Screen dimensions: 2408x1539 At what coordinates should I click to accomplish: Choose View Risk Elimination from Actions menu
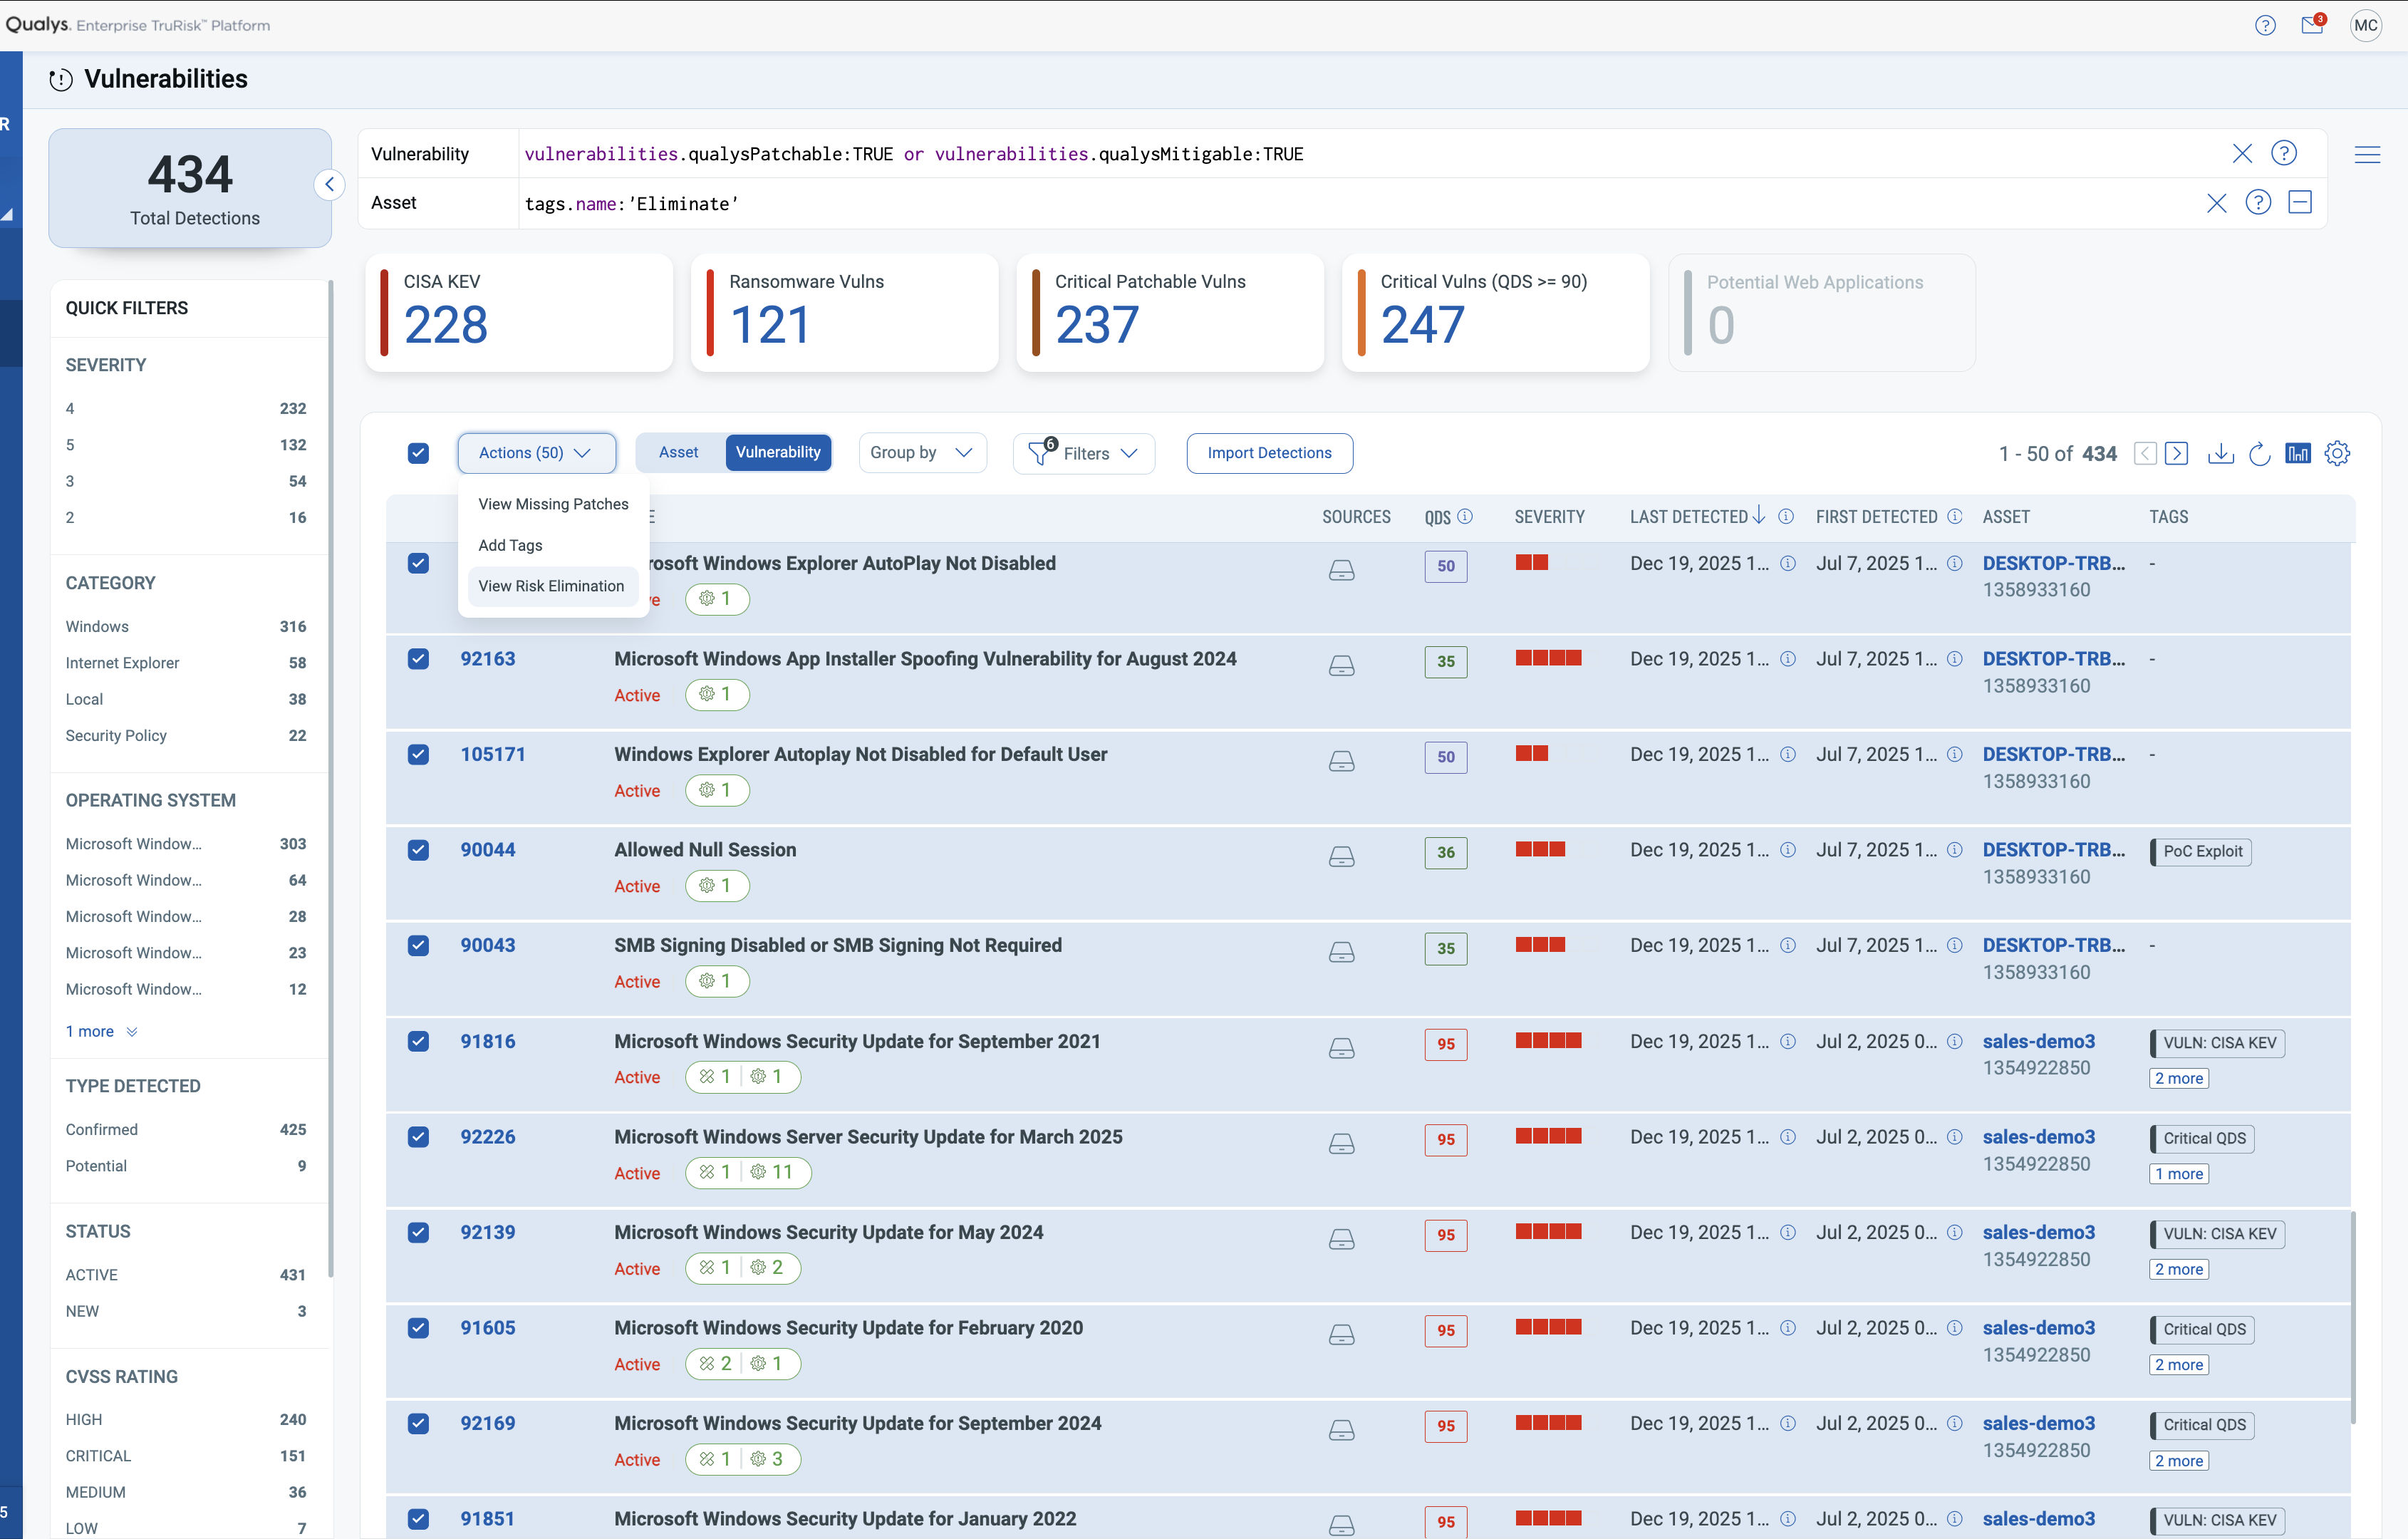pos(551,586)
